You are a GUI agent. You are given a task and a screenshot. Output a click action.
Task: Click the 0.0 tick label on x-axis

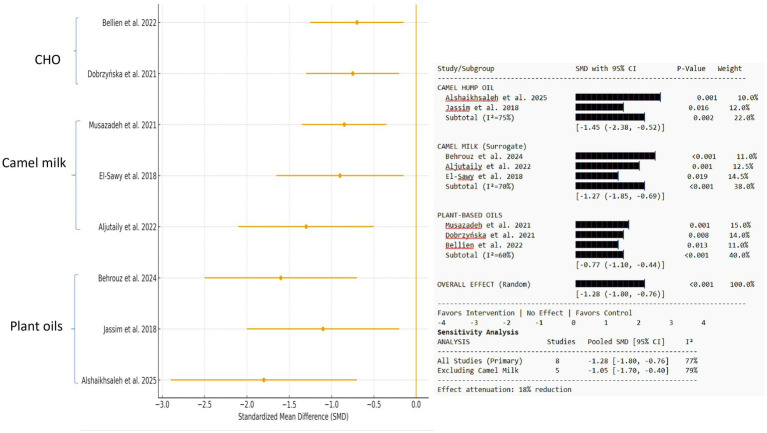(416, 405)
